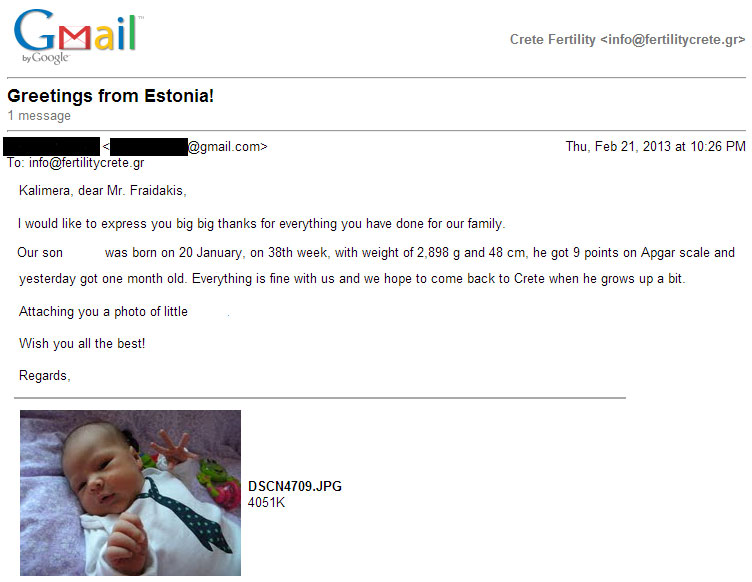Screen dimensions: 752x582
Task: Click the 'by Google' text under logo
Action: pyautogui.click(x=46, y=58)
